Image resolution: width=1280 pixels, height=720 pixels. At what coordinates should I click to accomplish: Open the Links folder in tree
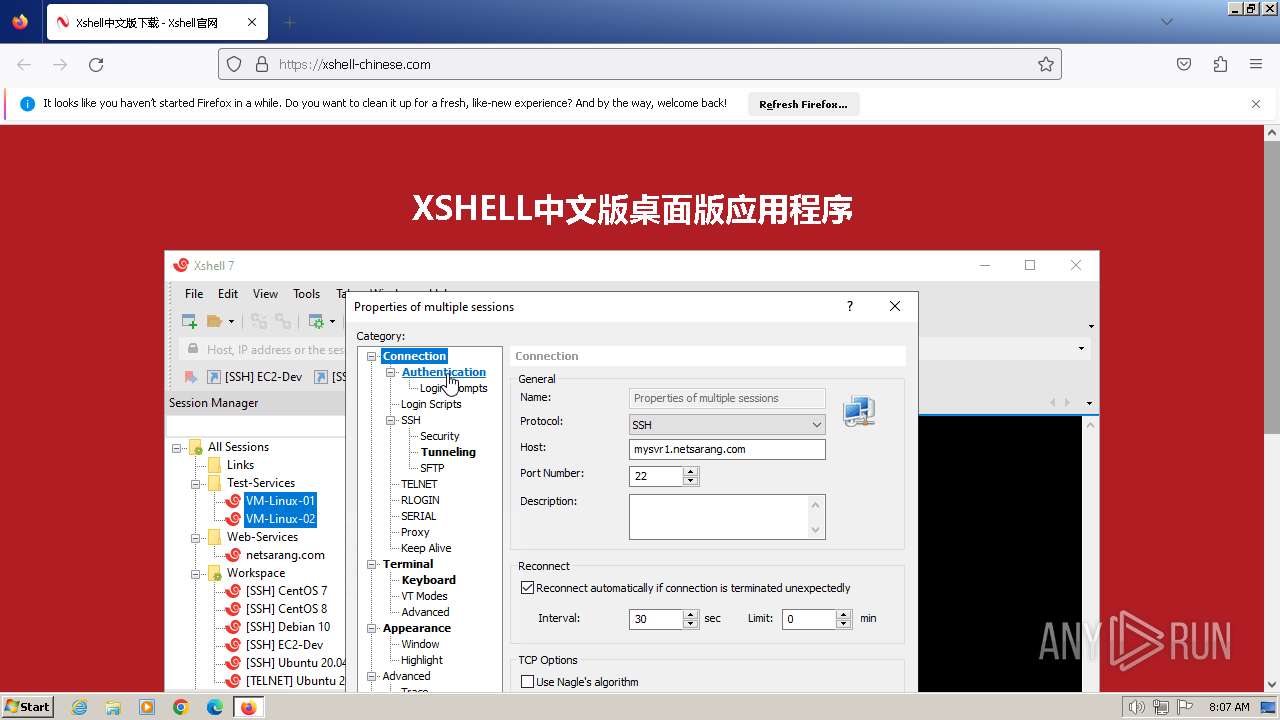(x=240, y=465)
